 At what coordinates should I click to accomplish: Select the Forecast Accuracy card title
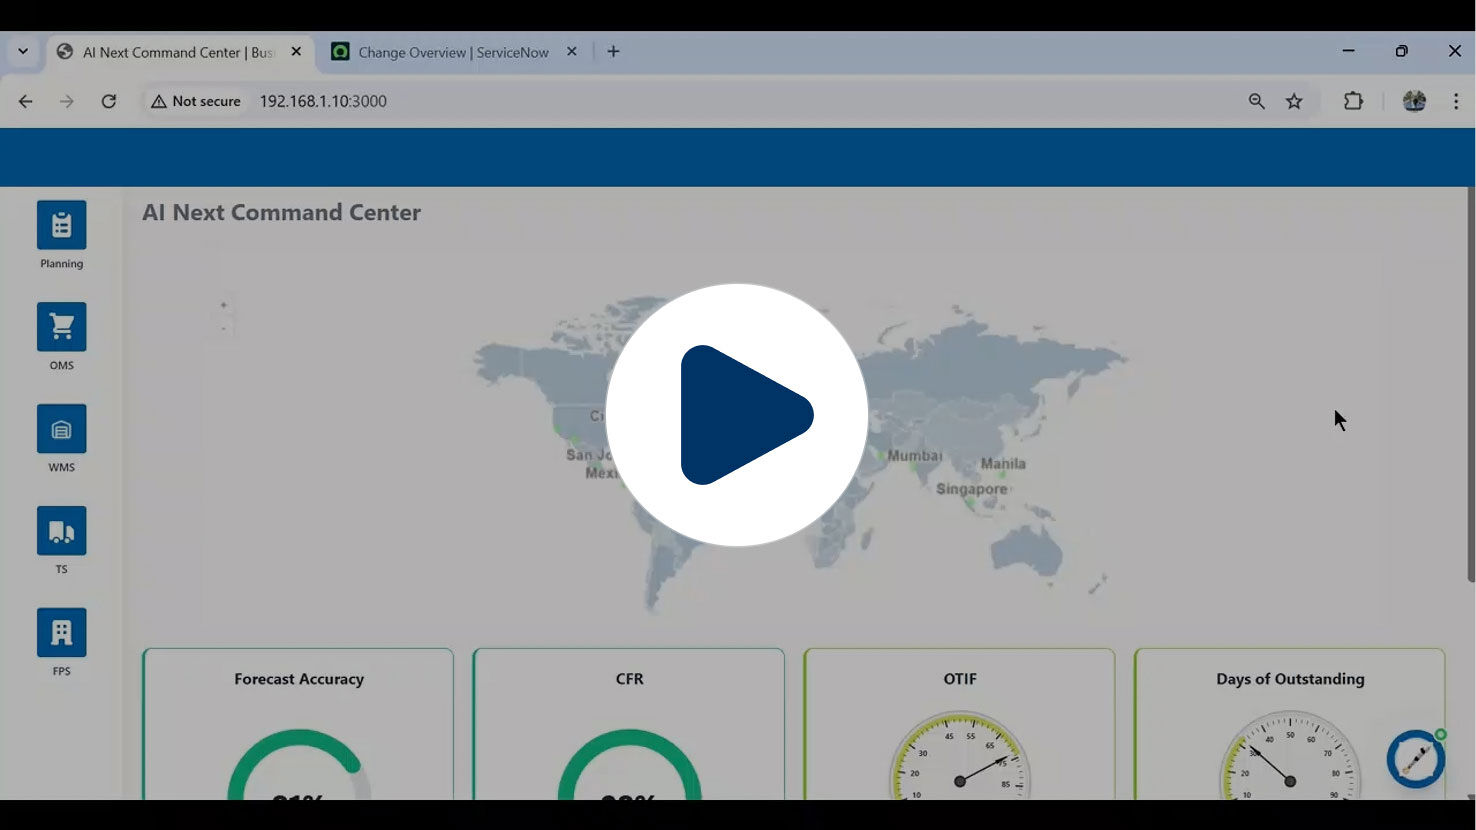pos(299,679)
